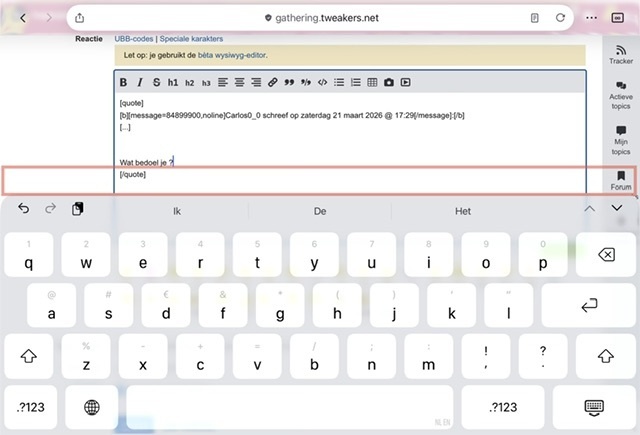
Task: Toggle the right shift key
Action: tap(606, 356)
